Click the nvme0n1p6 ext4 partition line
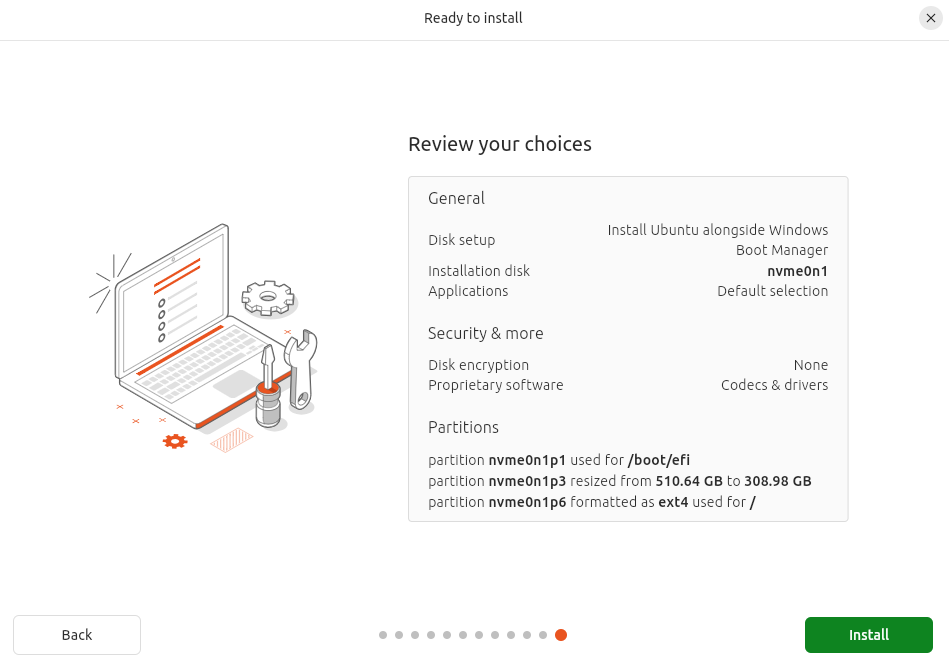The image size is (949, 671). click(x=591, y=502)
